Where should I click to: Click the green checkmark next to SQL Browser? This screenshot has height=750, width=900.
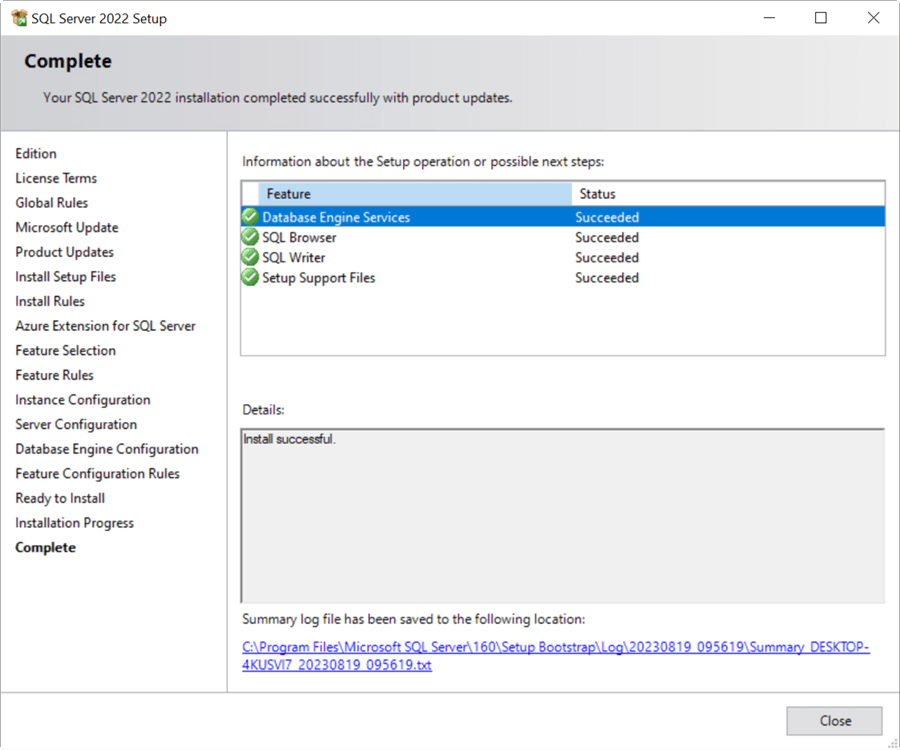(x=250, y=237)
